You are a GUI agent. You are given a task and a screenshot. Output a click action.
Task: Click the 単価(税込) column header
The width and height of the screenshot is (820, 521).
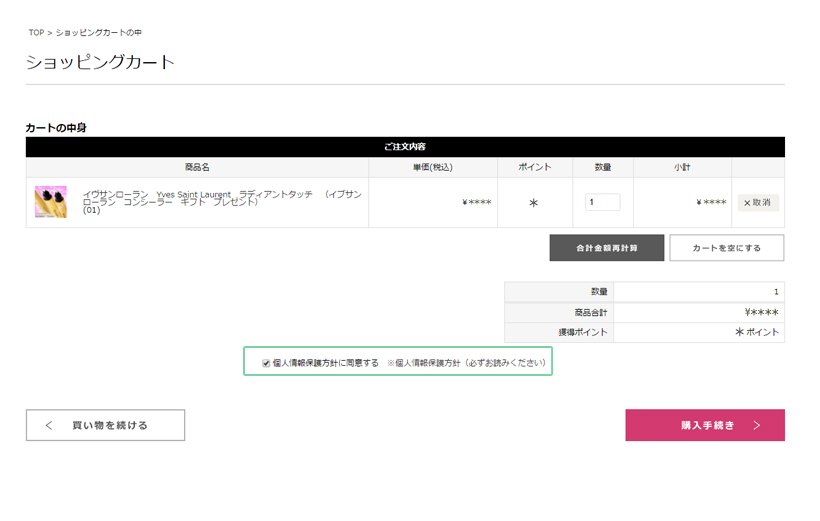[x=432, y=167]
